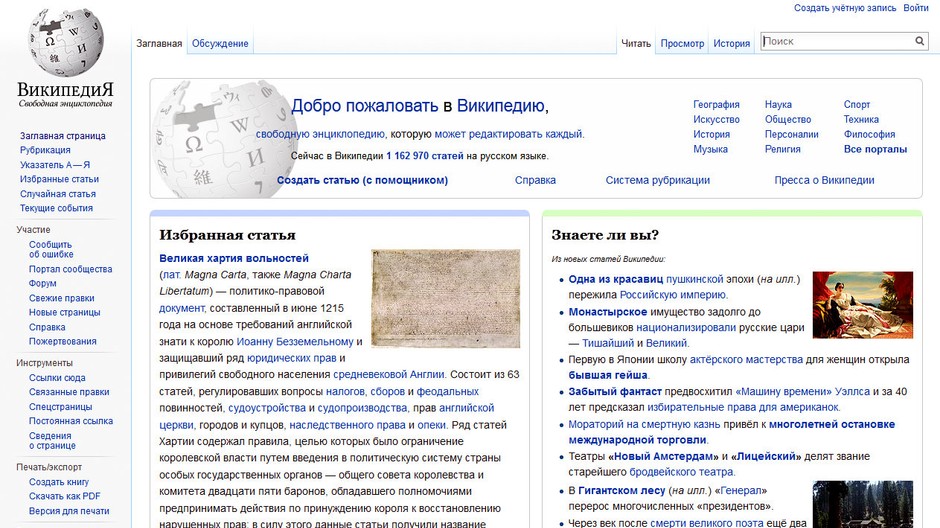The height and width of the screenshot is (528, 940).
Task: Click Сообщить об ошибке link
Action: (x=51, y=249)
